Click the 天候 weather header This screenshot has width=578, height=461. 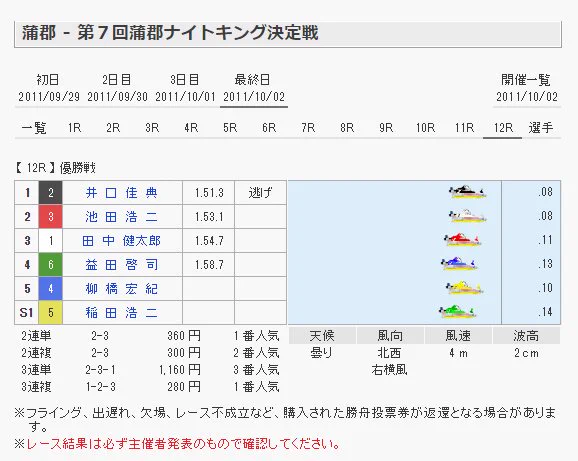tap(322, 336)
